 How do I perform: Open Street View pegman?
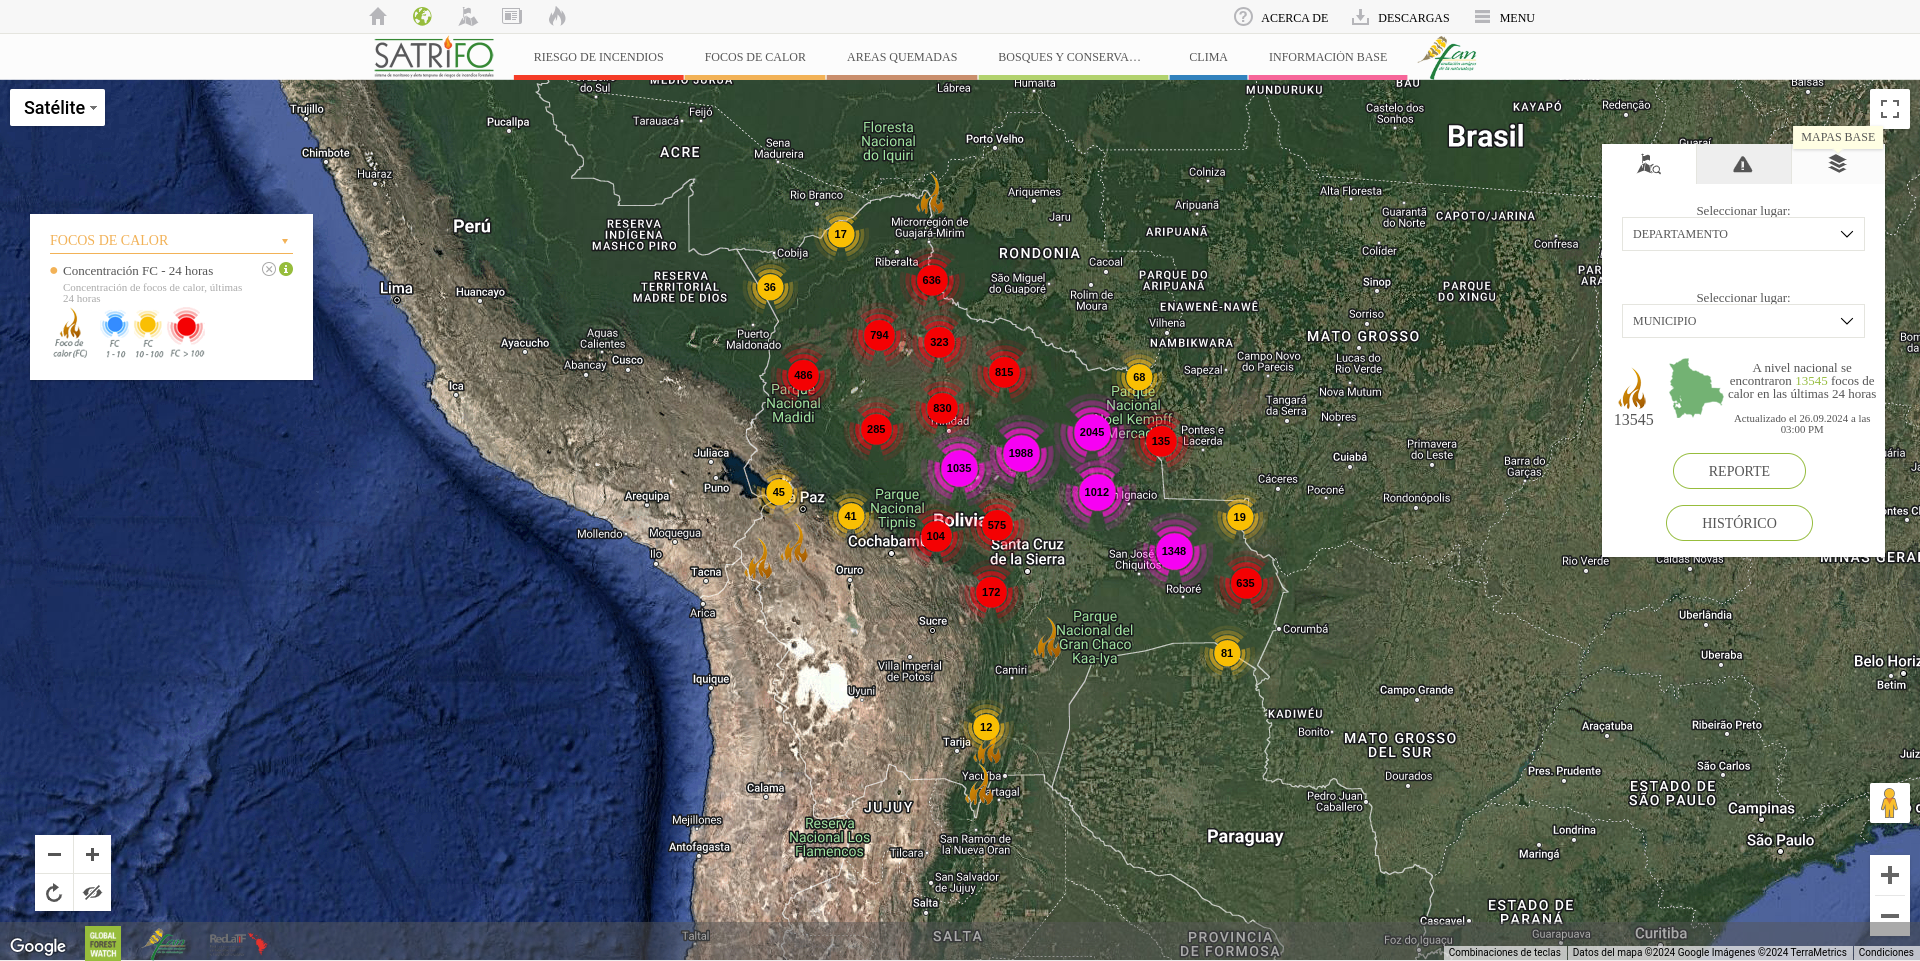tap(1889, 803)
